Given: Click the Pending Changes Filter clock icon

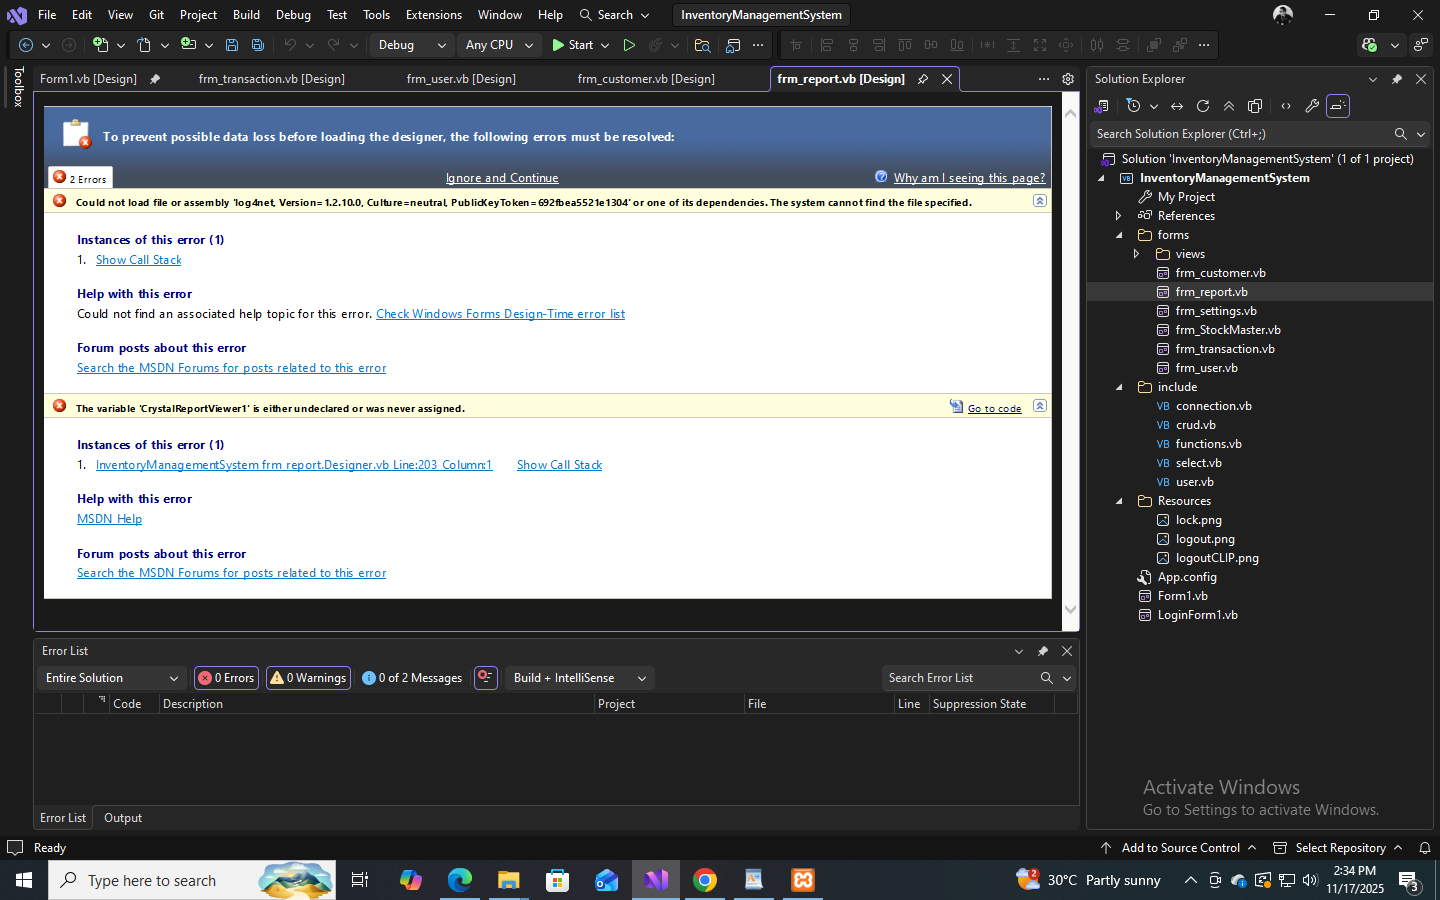Looking at the screenshot, I should pyautogui.click(x=1133, y=106).
